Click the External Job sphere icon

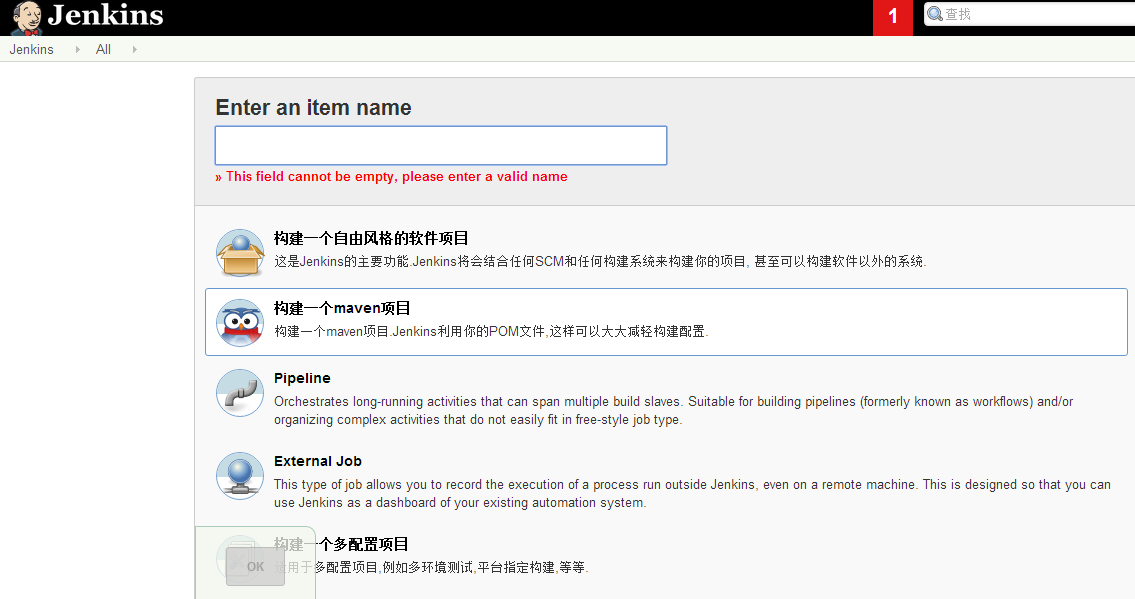click(x=239, y=476)
